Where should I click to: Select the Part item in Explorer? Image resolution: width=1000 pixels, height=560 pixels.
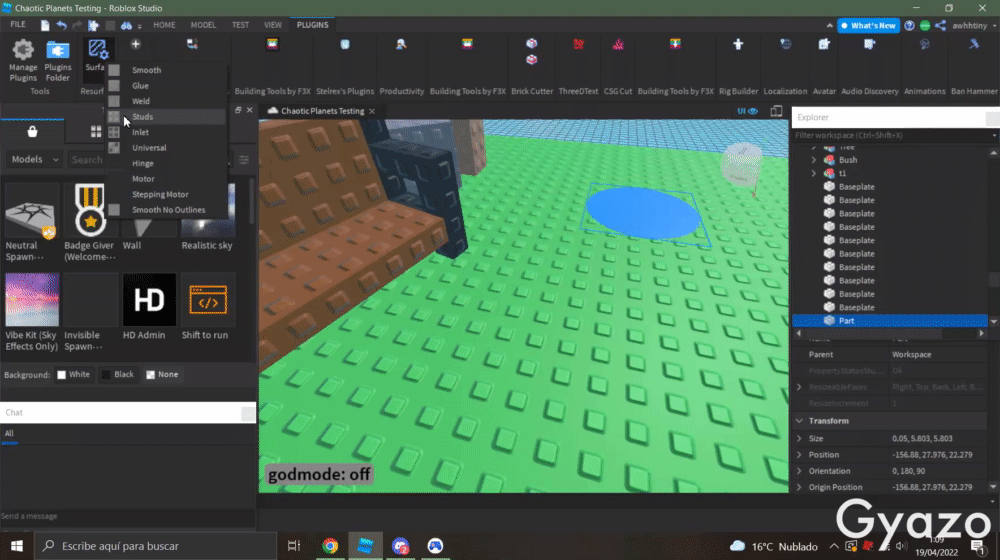(x=890, y=321)
